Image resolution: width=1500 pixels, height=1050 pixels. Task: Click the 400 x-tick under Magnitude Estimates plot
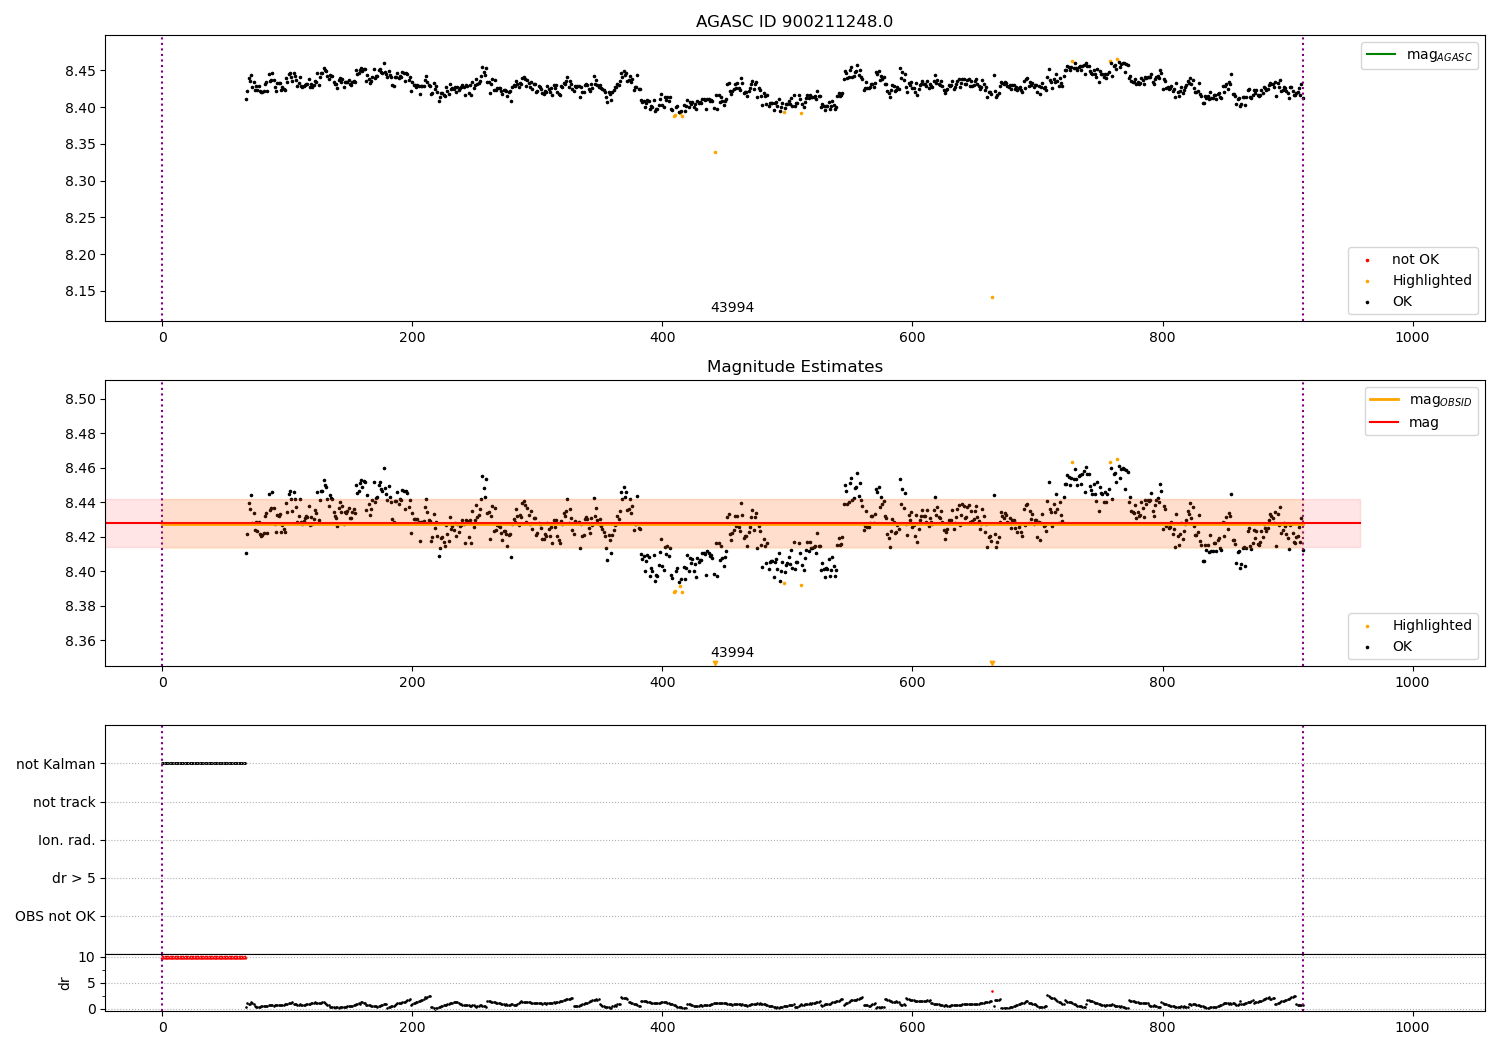coord(662,682)
